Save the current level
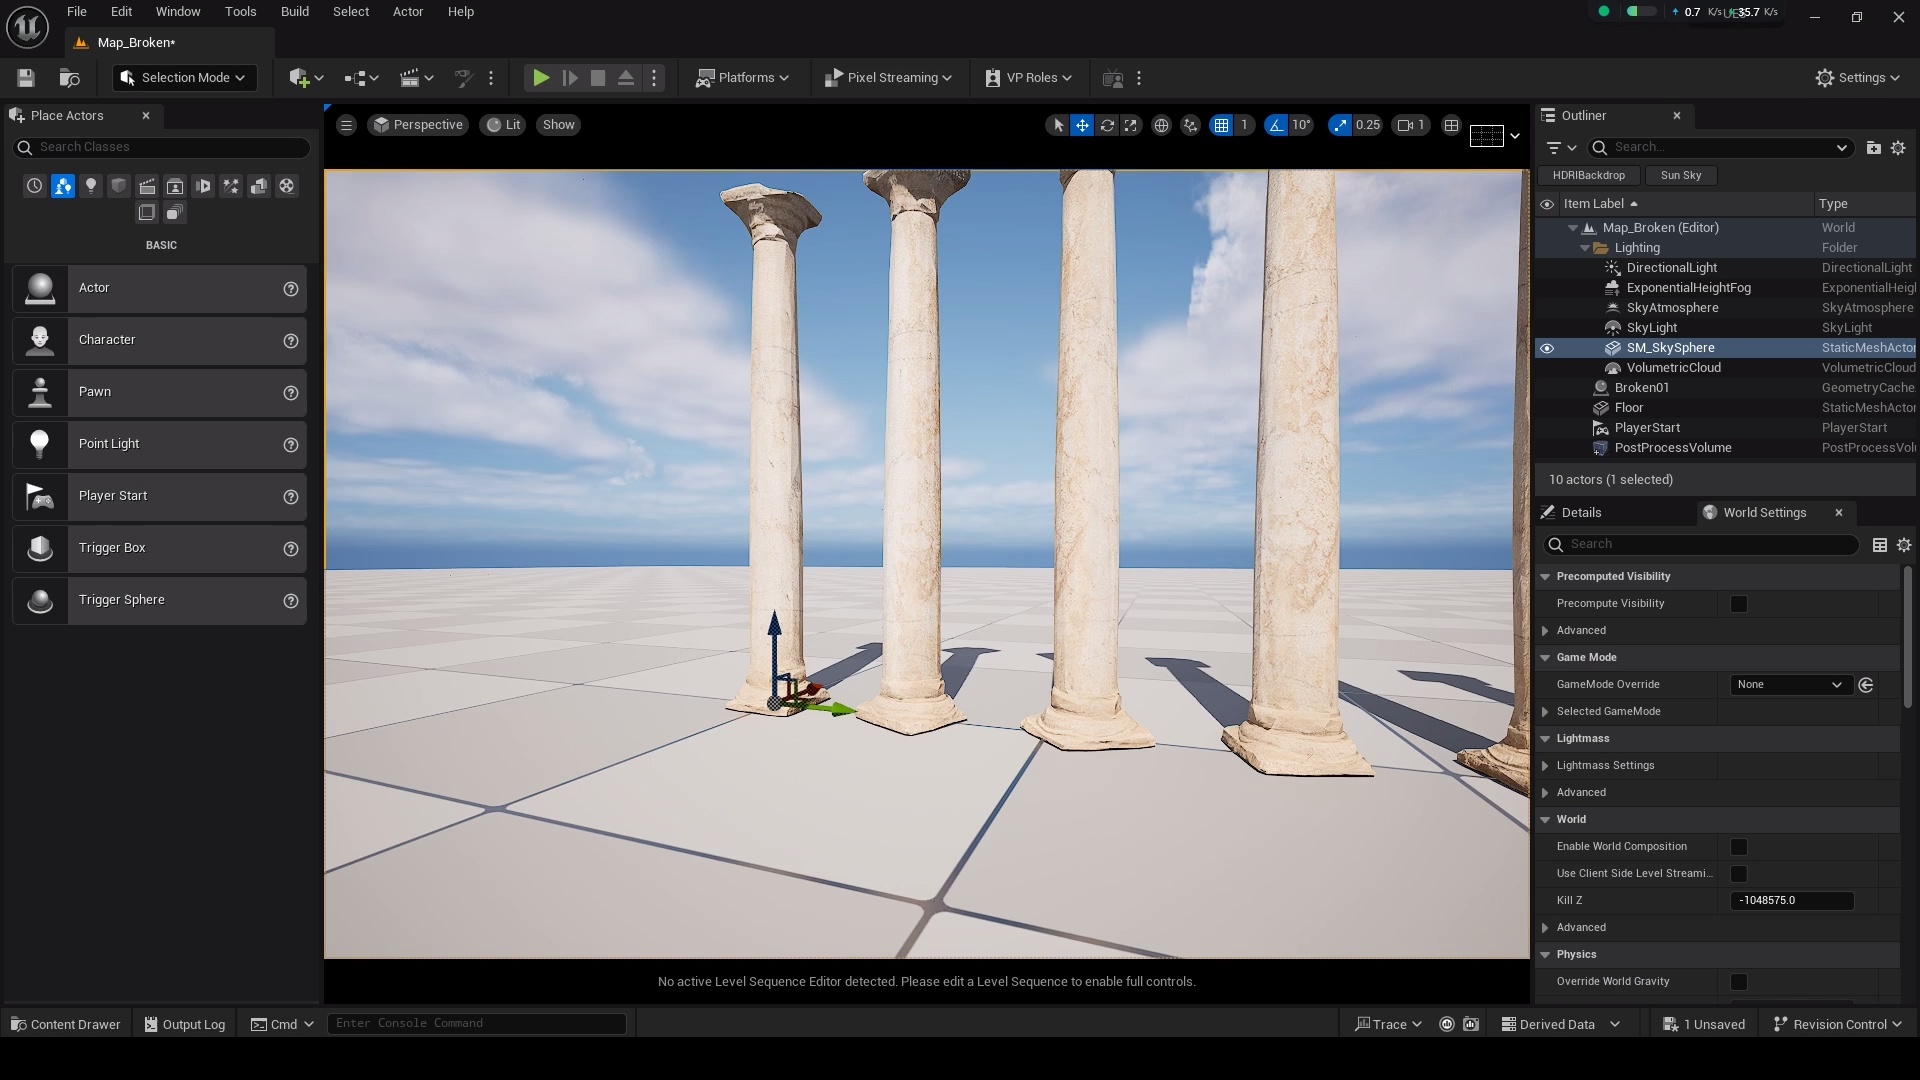 point(25,78)
